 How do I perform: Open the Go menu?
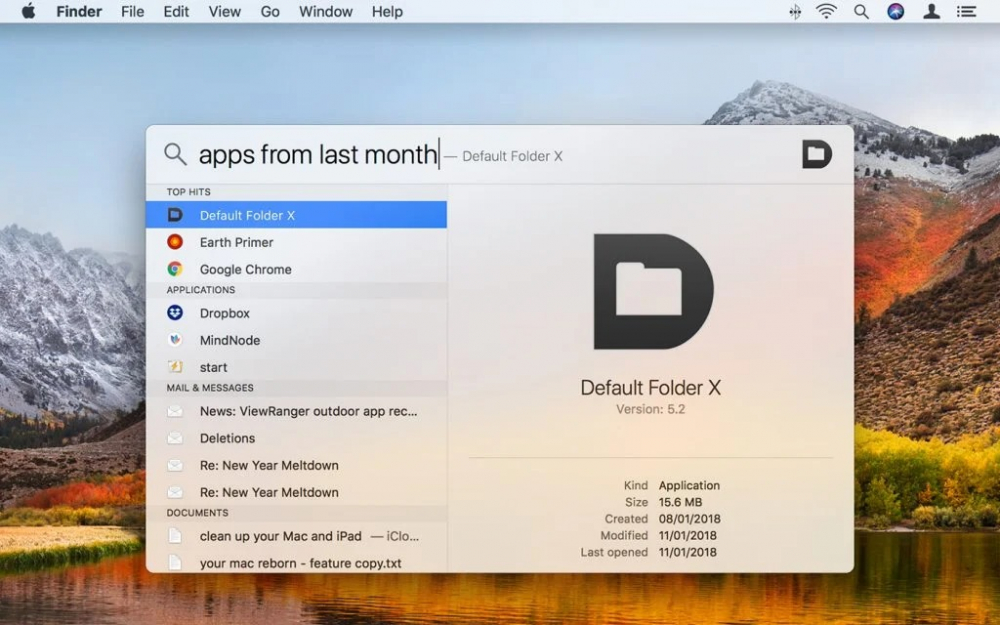pos(270,12)
